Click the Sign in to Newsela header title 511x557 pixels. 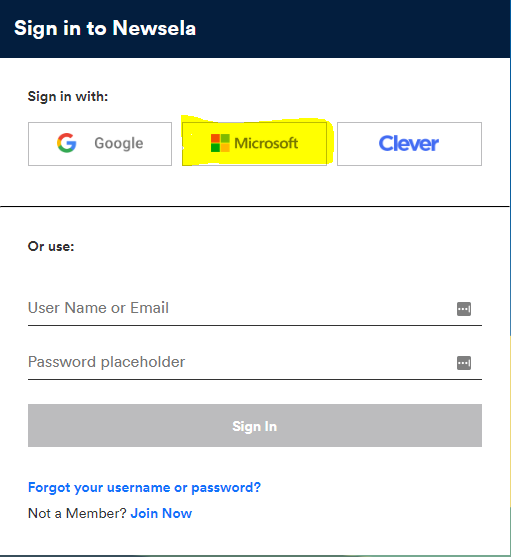point(105,28)
